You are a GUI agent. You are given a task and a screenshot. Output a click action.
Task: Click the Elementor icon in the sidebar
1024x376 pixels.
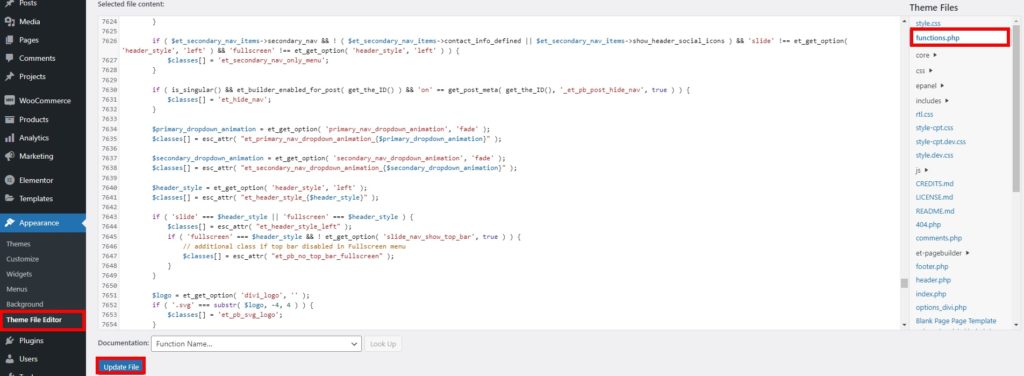click(x=9, y=180)
